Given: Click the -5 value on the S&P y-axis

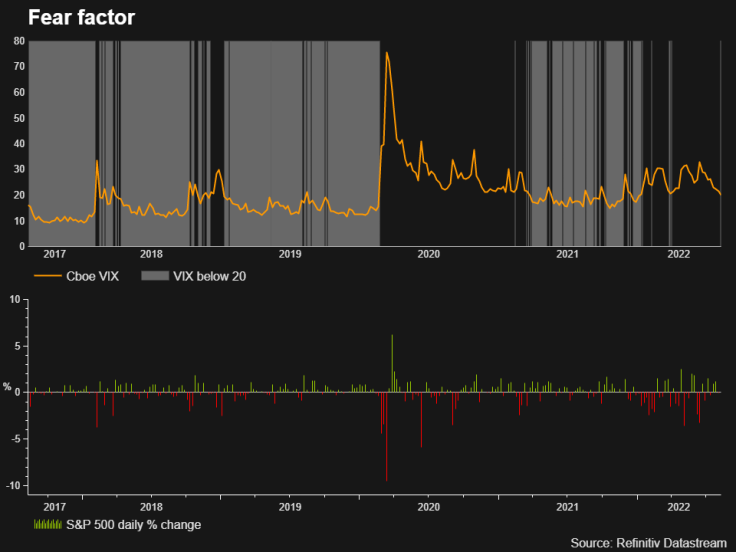Looking at the screenshot, I should pos(15,439).
